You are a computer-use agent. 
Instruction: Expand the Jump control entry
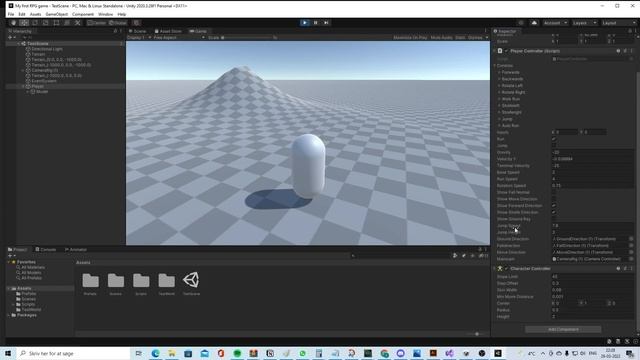[499, 119]
